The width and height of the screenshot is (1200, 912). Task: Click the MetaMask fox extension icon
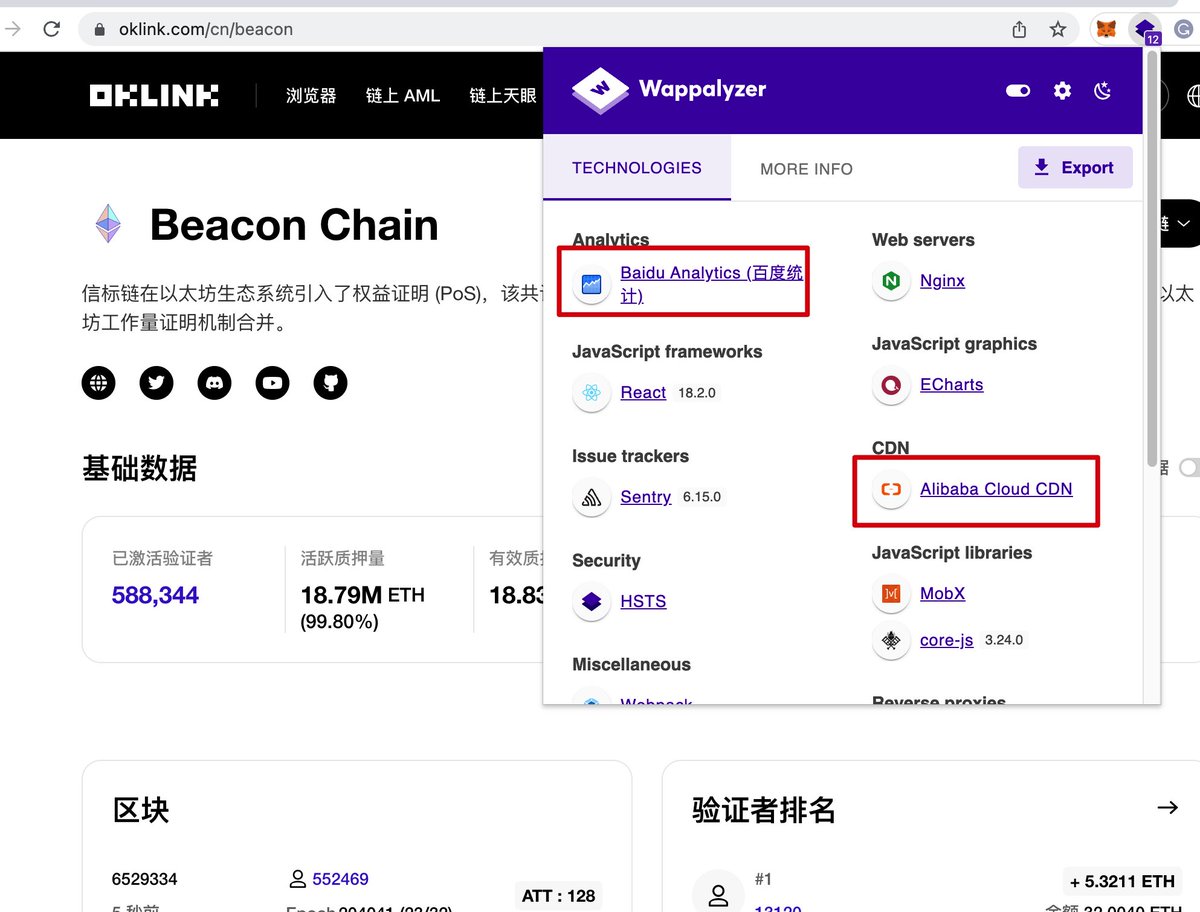tap(1107, 29)
